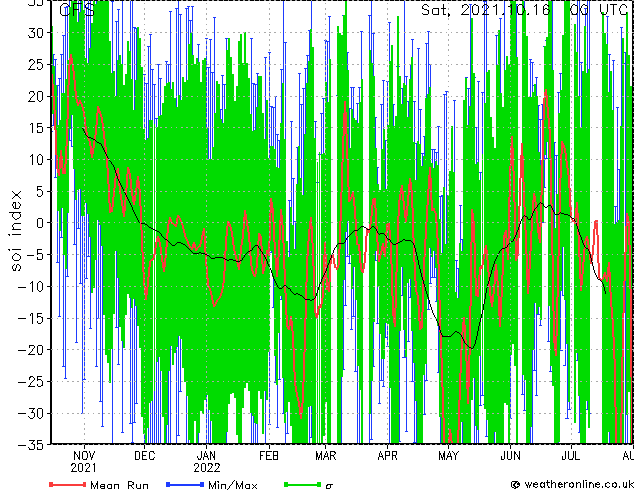Click the '-25' y-axis tick label
The width and height of the screenshot is (634, 490).
pyautogui.click(x=31, y=382)
